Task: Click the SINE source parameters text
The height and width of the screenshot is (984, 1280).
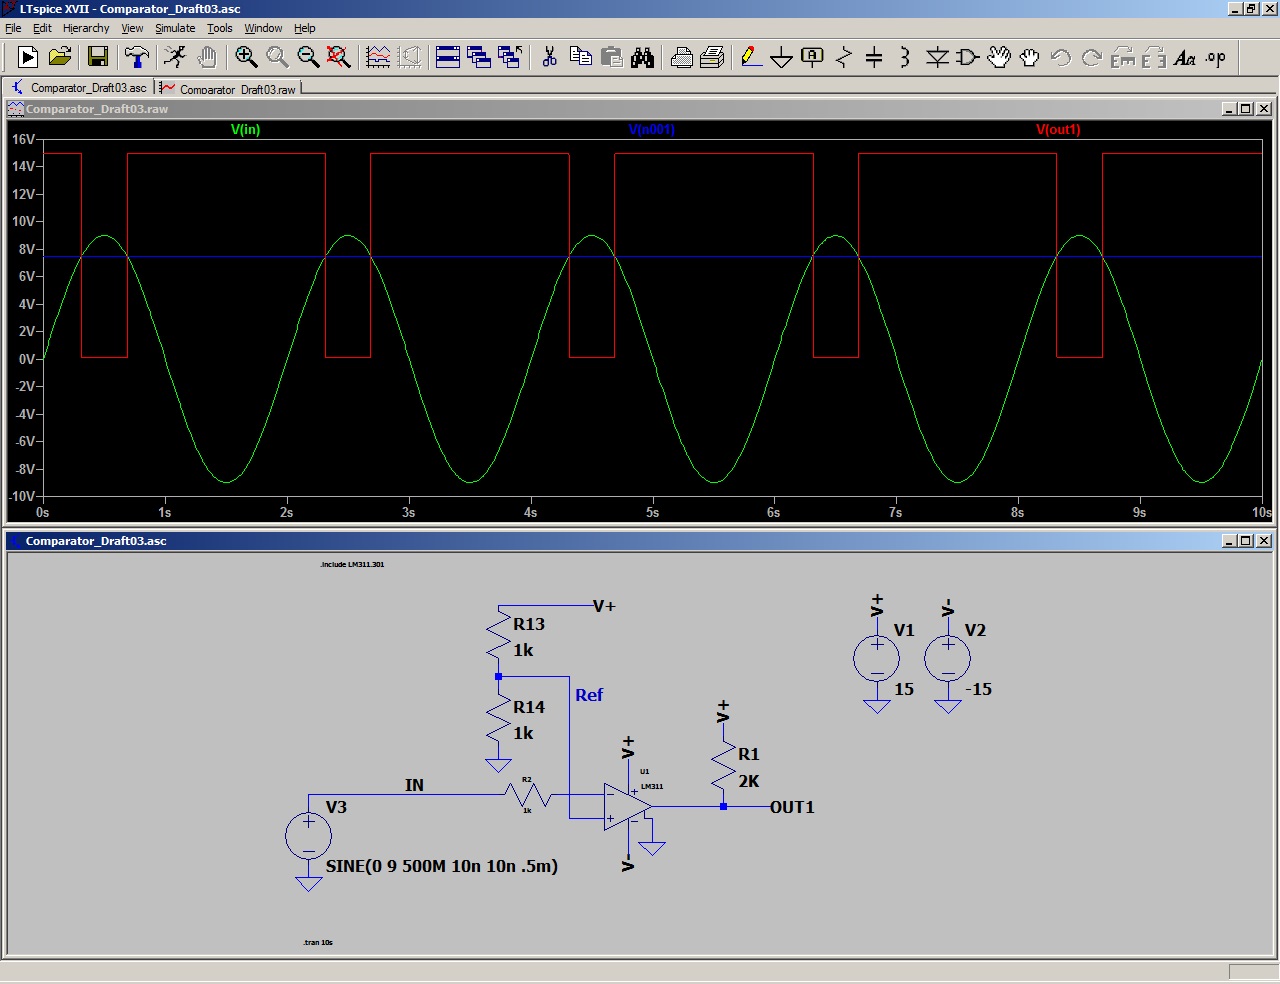Action: 441,866
